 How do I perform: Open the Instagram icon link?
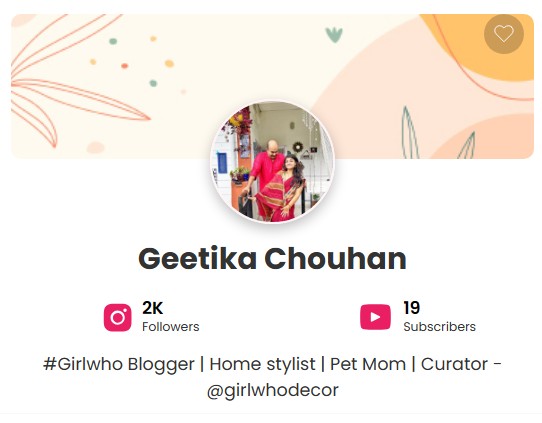(x=118, y=317)
